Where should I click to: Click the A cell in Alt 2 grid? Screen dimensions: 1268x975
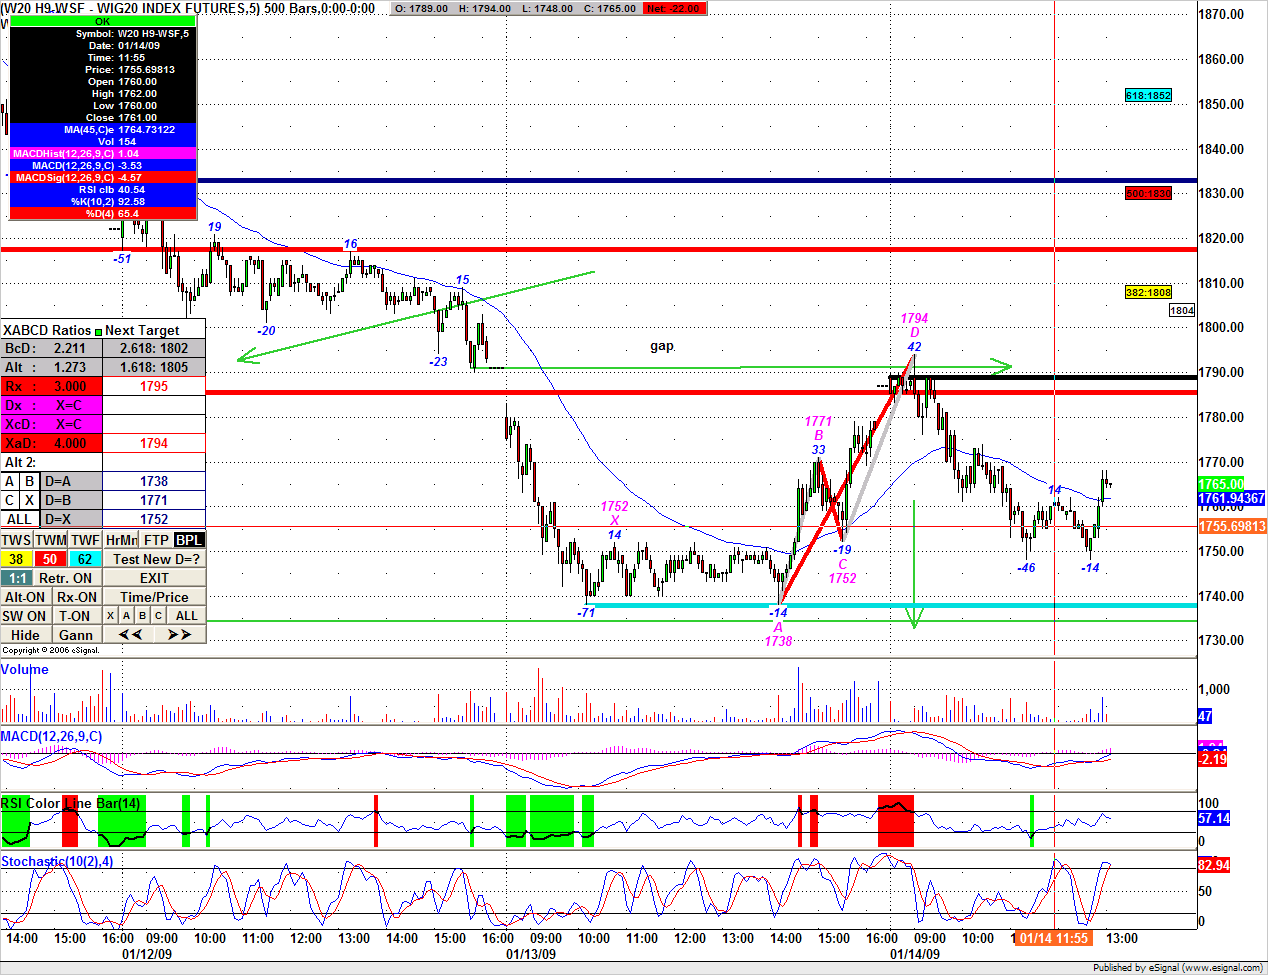(x=10, y=481)
